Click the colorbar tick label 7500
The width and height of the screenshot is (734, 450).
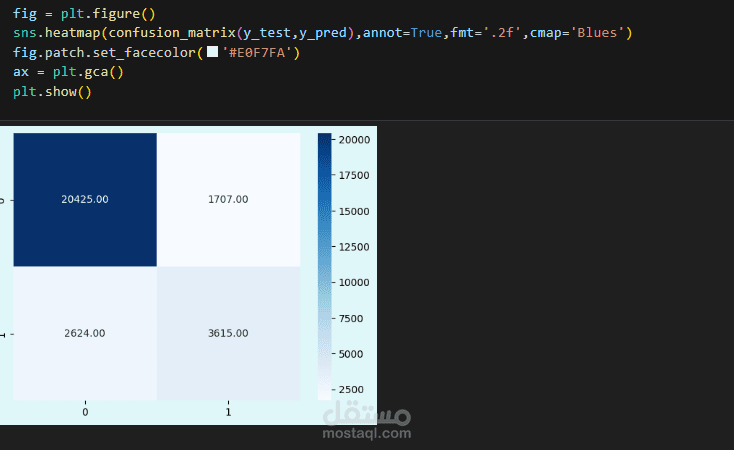coord(351,319)
